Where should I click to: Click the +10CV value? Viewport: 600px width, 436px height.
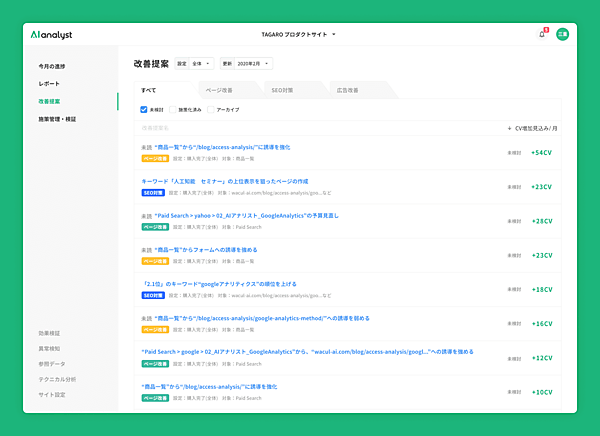[x=542, y=392]
